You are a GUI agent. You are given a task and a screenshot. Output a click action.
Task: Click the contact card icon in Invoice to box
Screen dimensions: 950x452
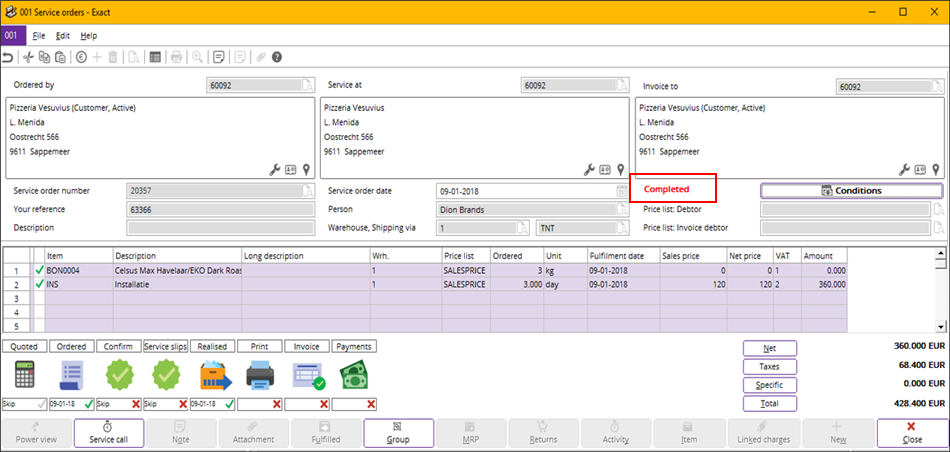pyautogui.click(x=920, y=170)
